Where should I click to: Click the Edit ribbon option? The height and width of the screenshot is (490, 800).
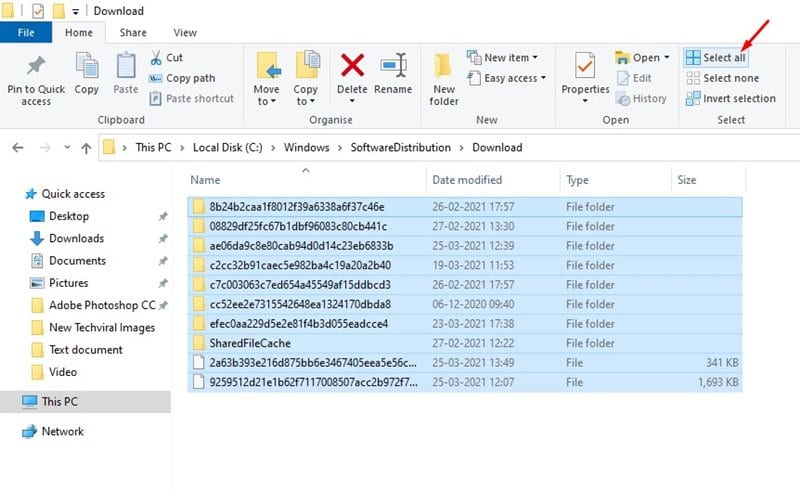(634, 78)
